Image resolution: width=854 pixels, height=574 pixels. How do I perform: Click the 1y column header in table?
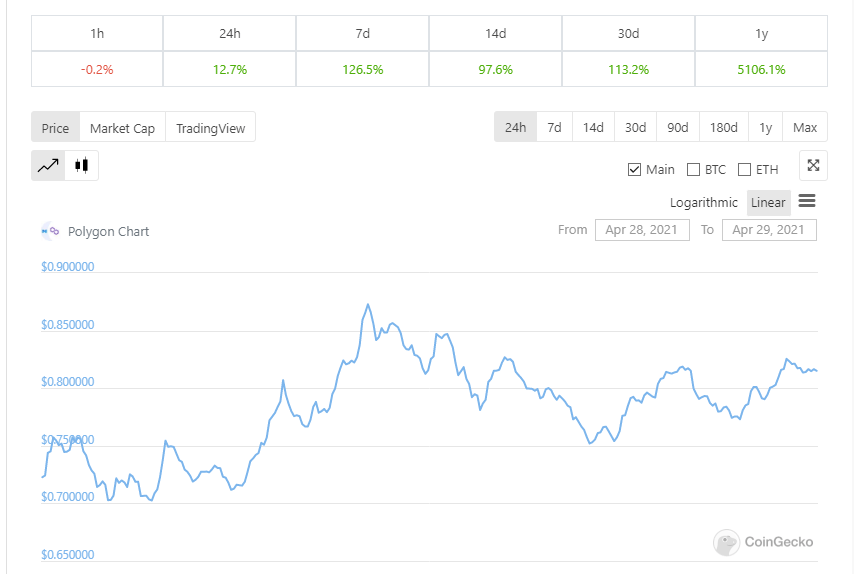click(761, 34)
